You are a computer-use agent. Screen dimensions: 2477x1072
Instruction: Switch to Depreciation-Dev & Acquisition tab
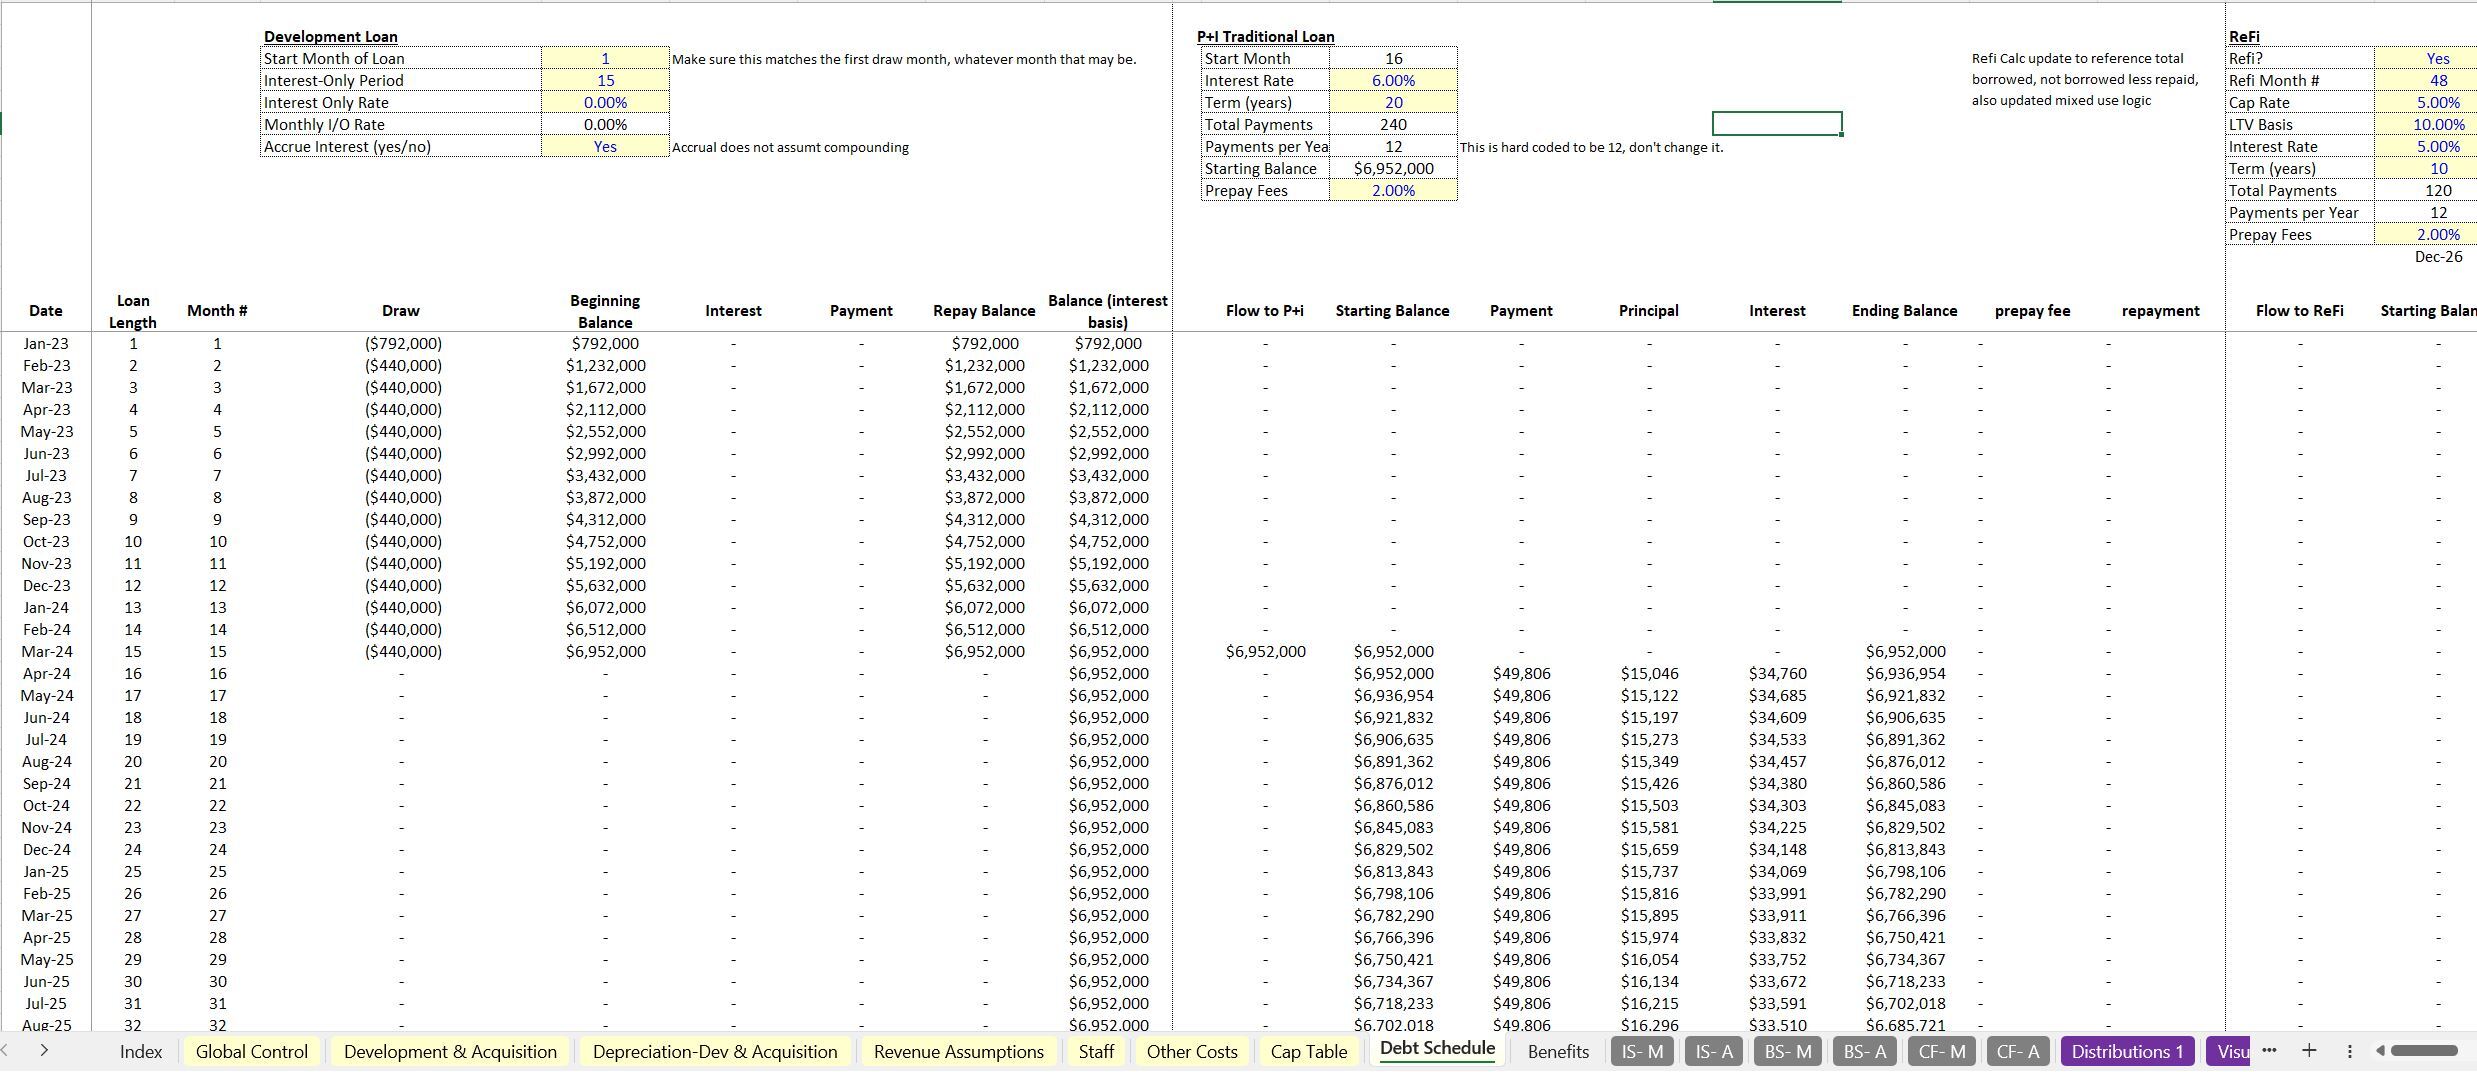715,1052
